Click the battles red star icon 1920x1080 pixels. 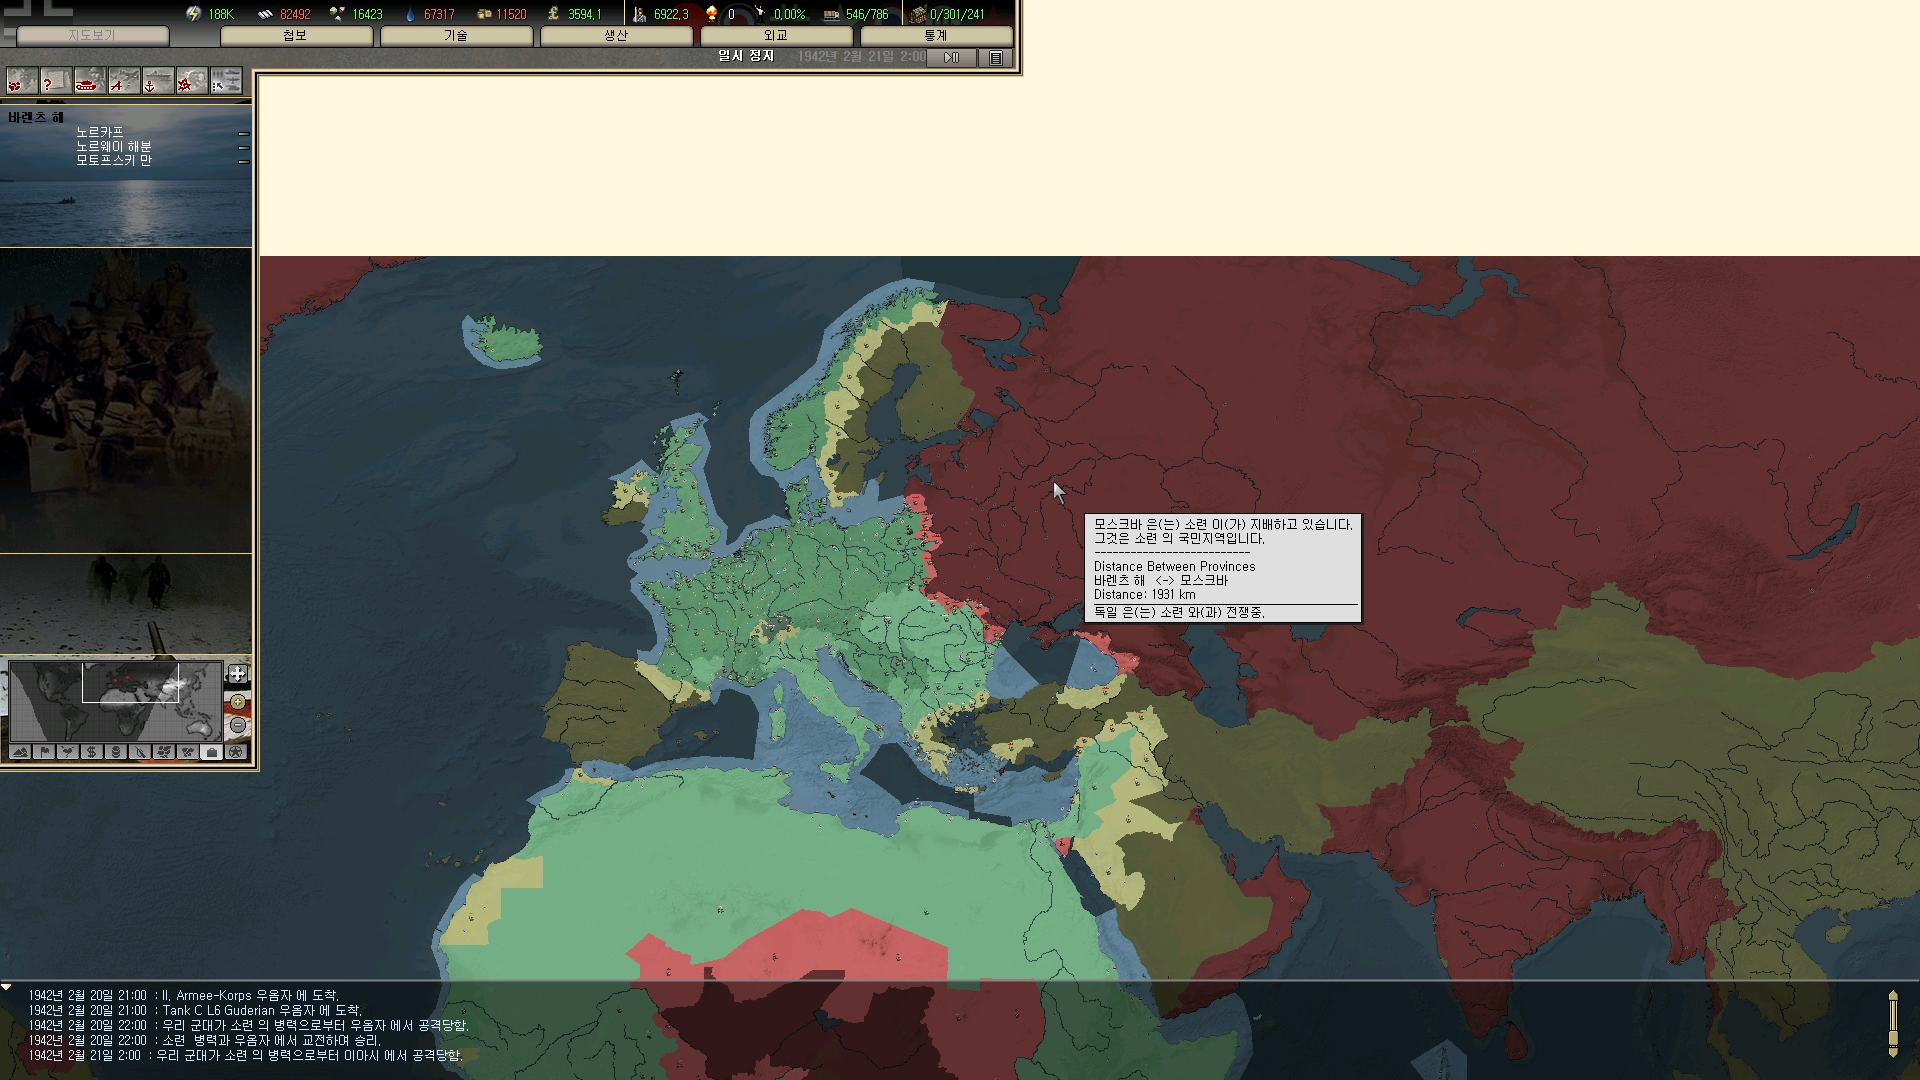coord(191,82)
